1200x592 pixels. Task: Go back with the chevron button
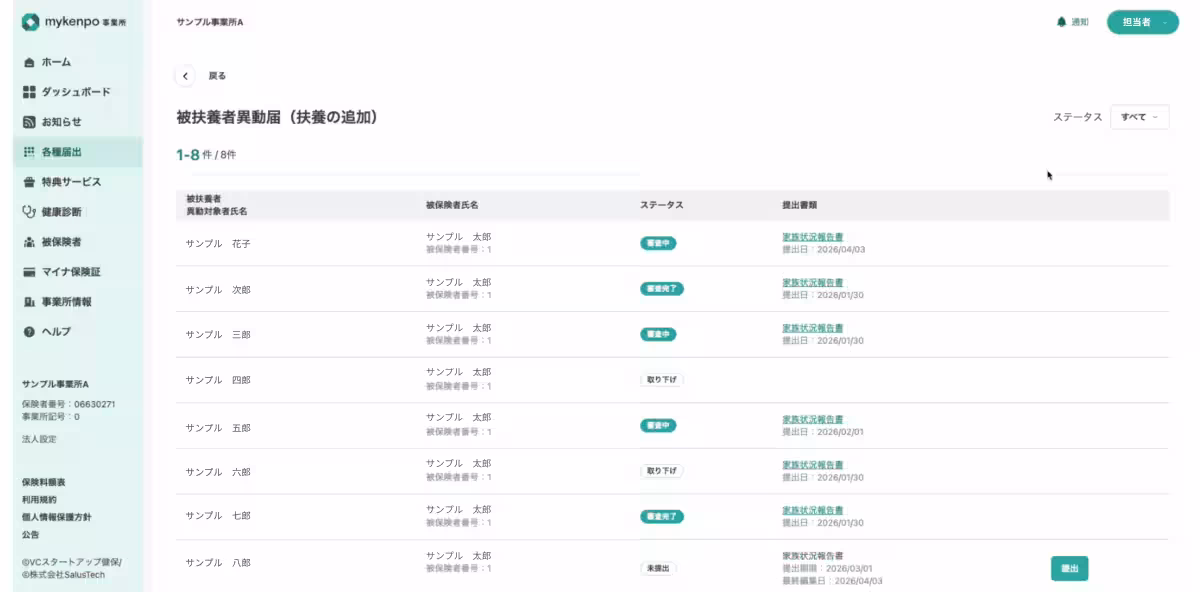[x=185, y=76]
